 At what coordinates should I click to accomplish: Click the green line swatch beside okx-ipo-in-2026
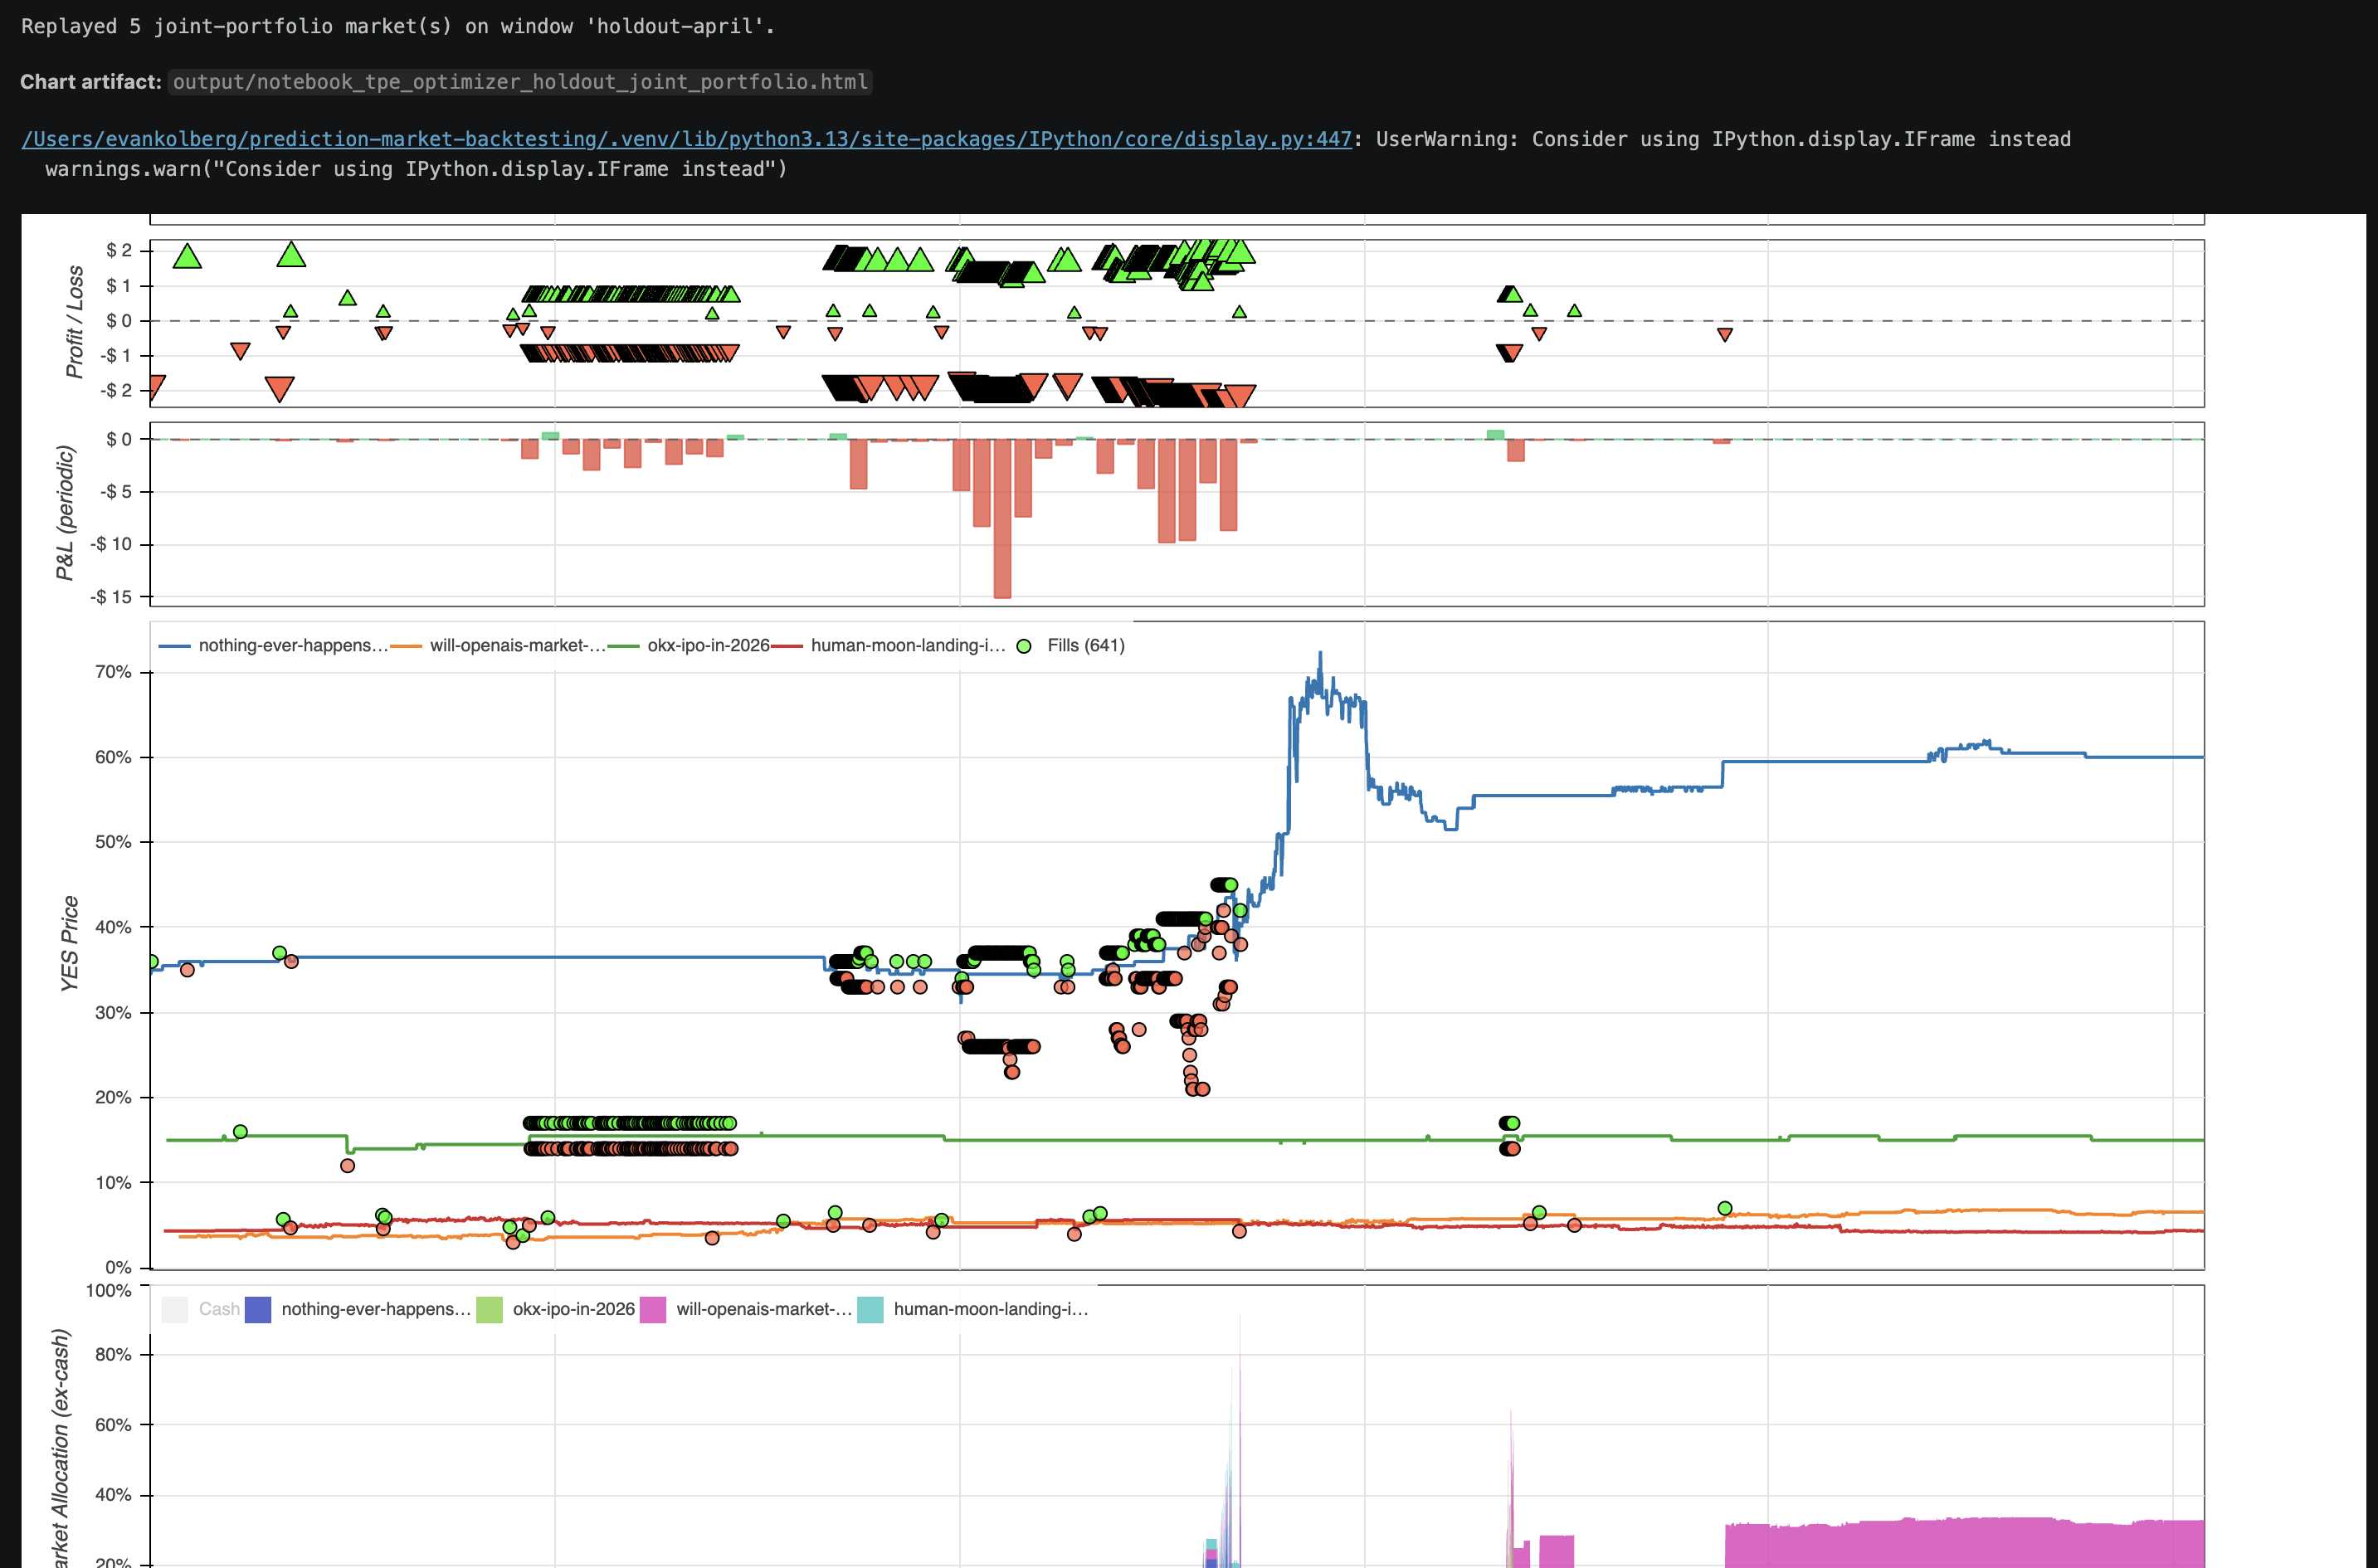pos(625,646)
